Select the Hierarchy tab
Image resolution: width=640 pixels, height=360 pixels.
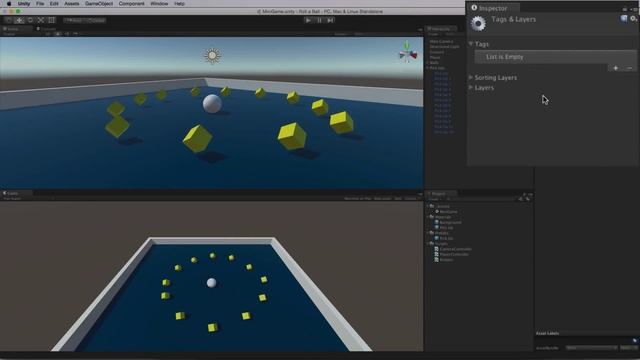pos(440,29)
